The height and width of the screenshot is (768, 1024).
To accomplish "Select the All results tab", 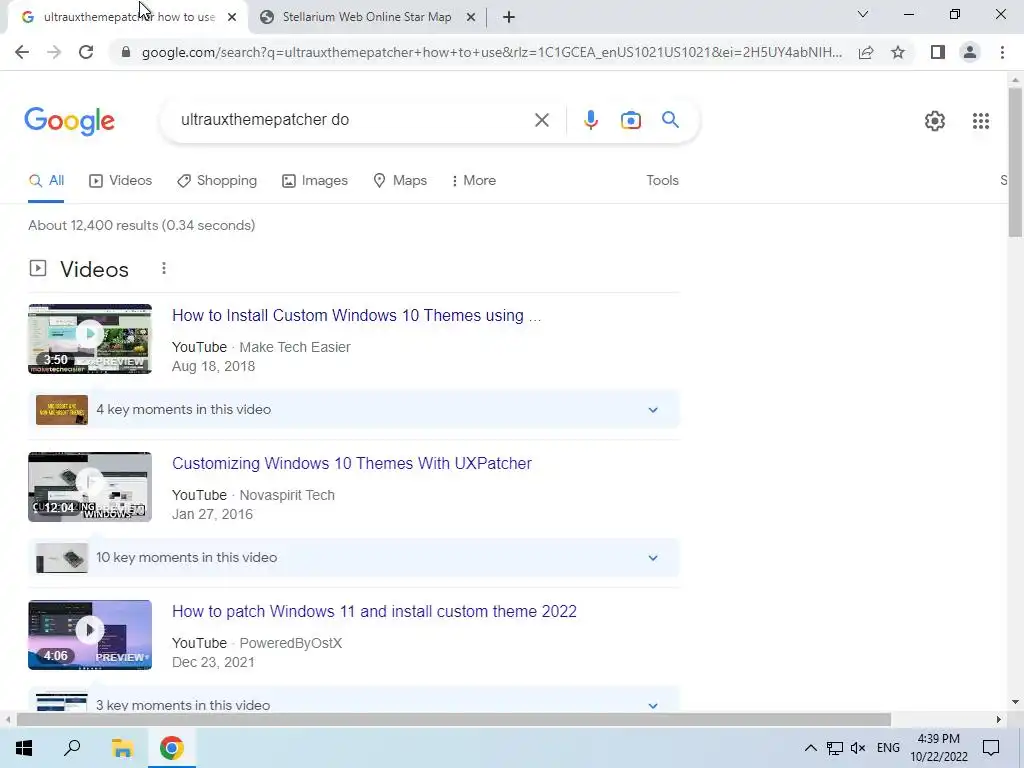I will pyautogui.click(x=46, y=181).
